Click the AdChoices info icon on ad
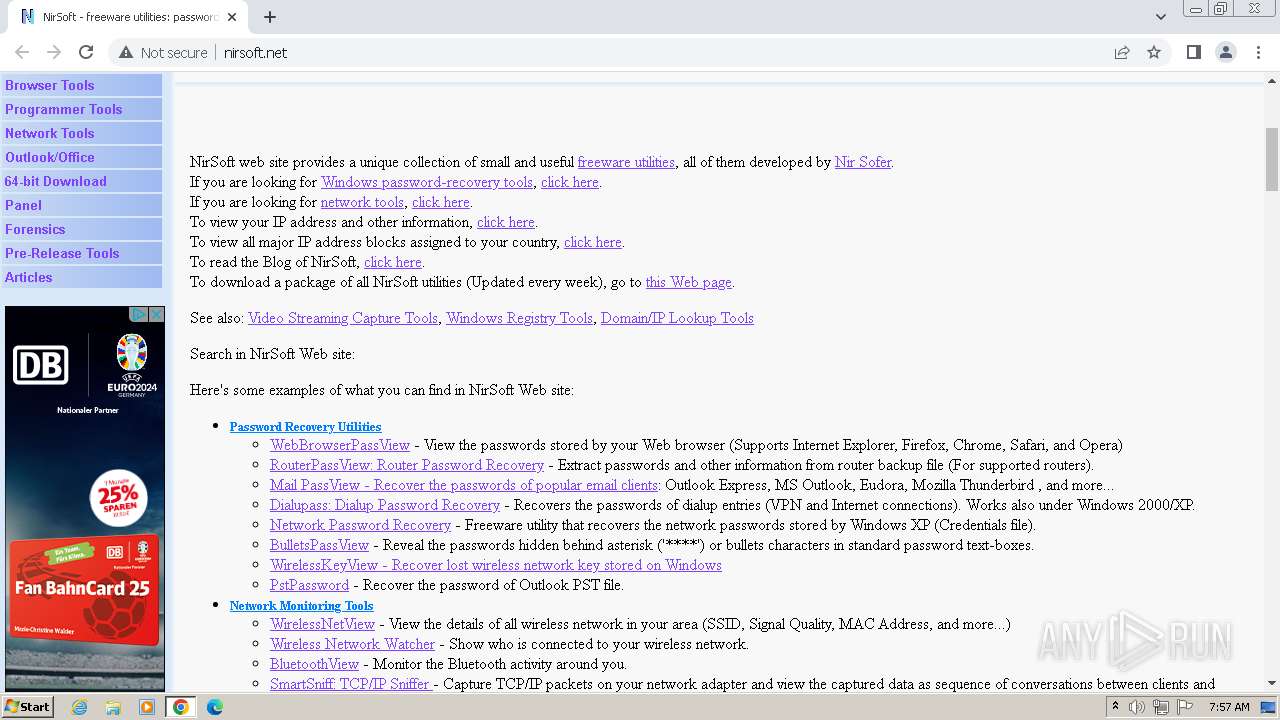 click(140, 314)
